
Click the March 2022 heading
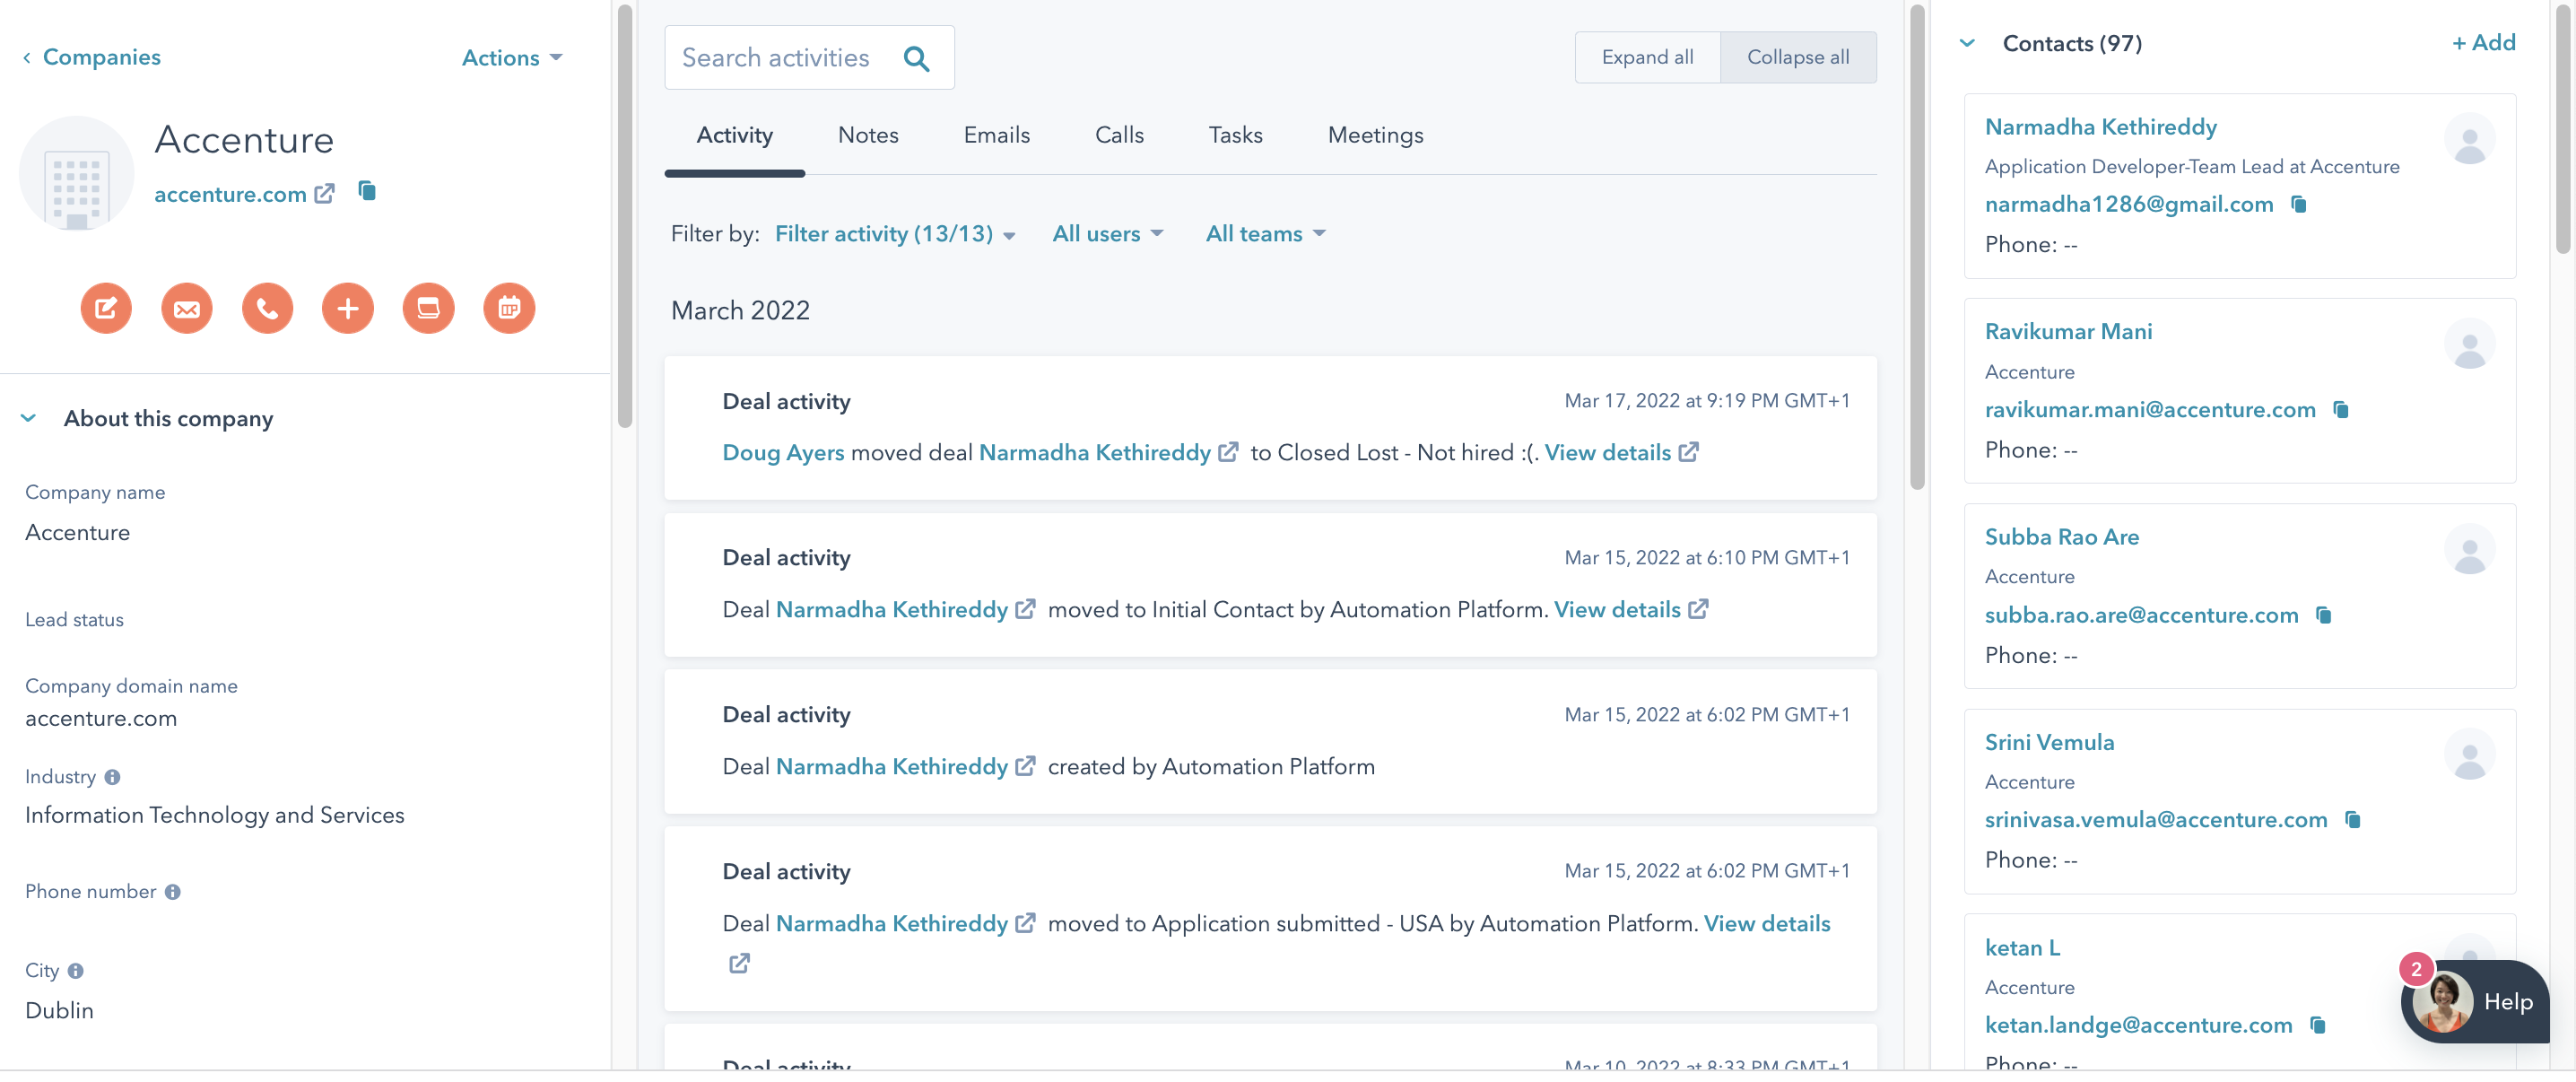pos(740,311)
